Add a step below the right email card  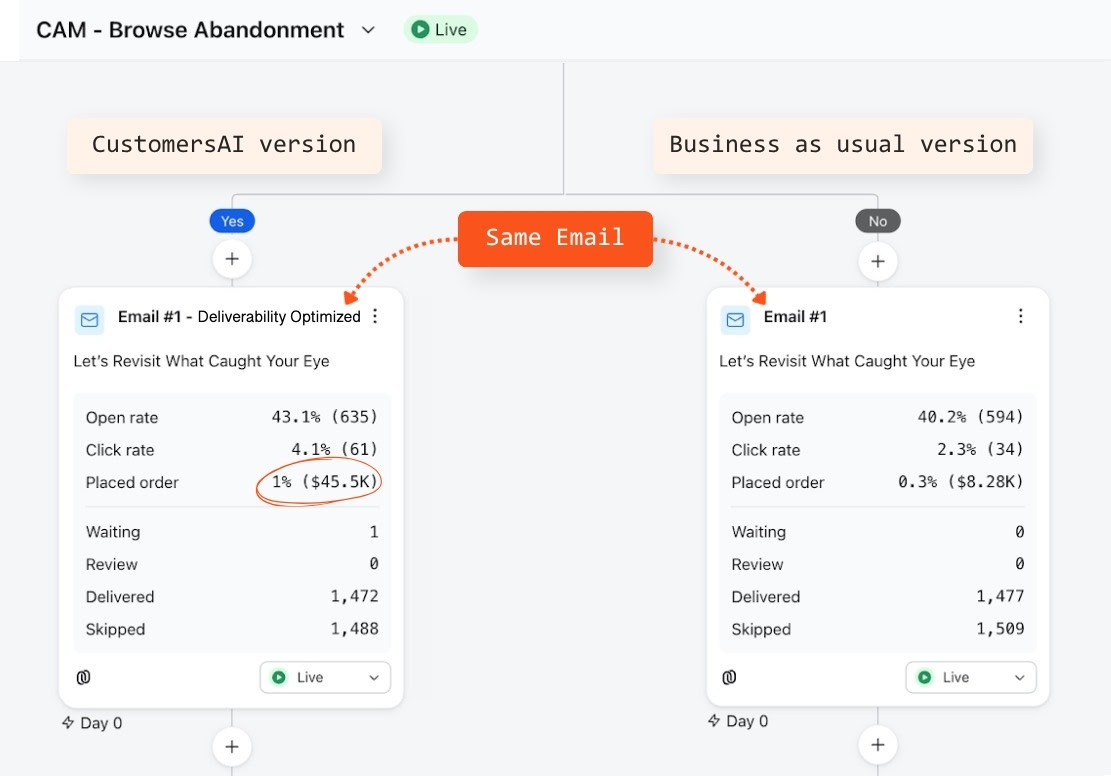tap(877, 745)
